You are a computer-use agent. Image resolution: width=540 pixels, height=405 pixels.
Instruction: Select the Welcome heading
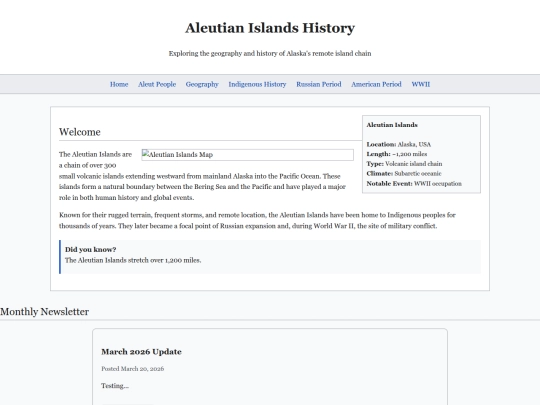click(x=80, y=132)
